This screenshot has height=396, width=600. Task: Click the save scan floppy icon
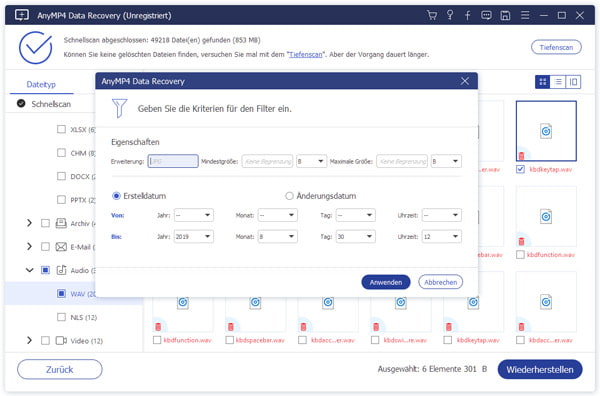[x=505, y=15]
